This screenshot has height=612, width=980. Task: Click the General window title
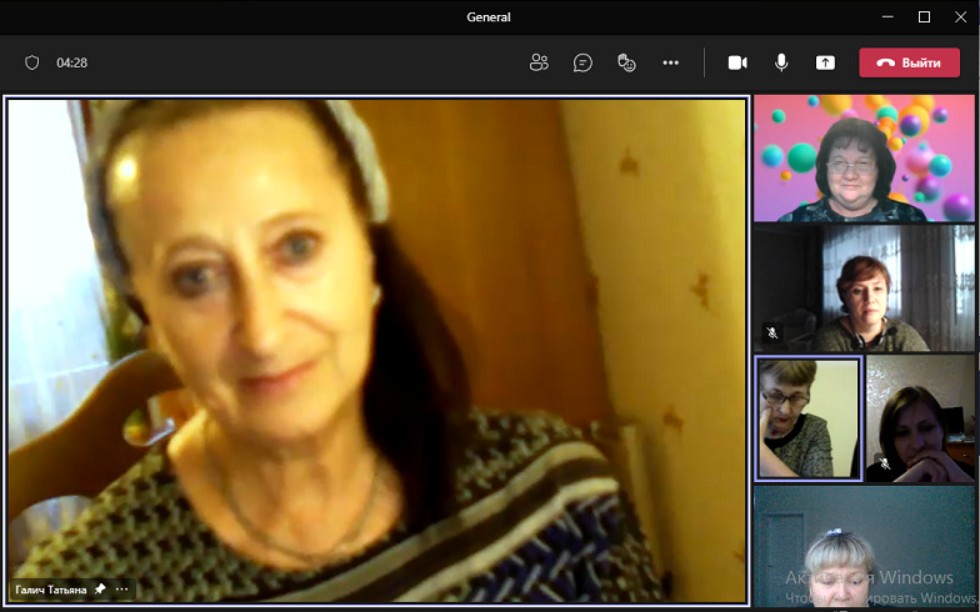click(489, 17)
